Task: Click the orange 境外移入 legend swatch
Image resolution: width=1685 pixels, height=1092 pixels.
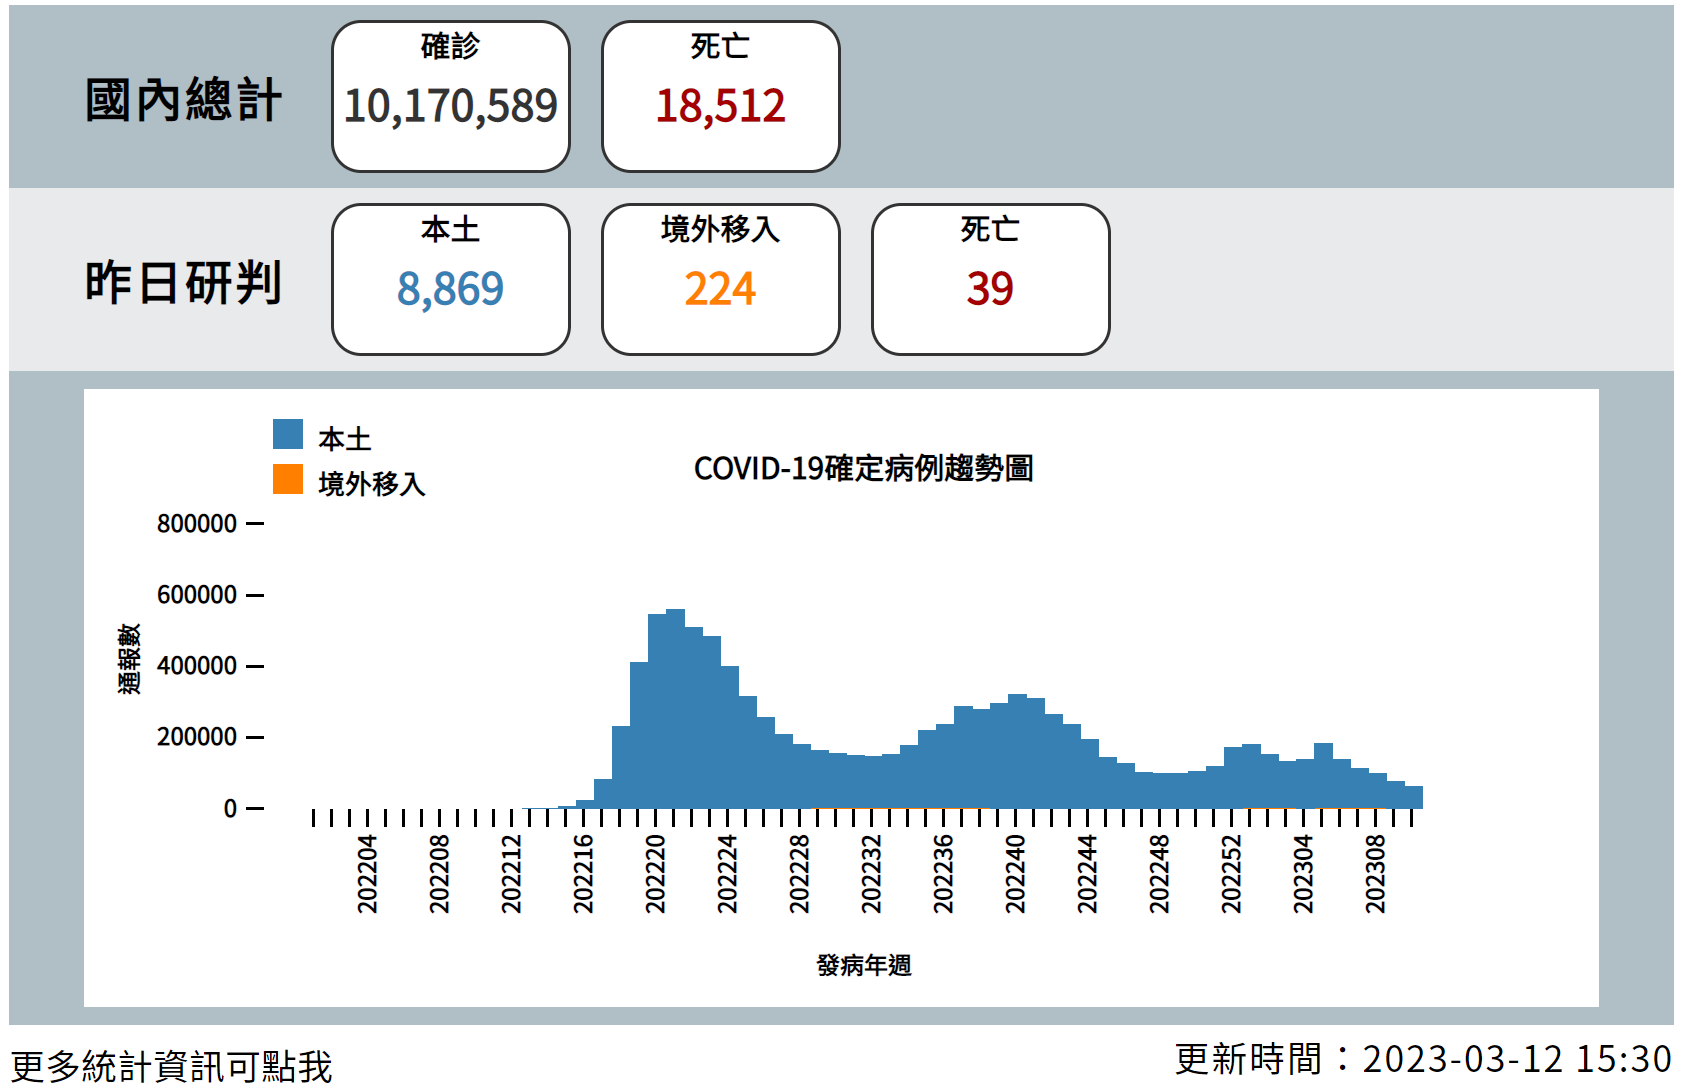Action: pyautogui.click(x=288, y=479)
